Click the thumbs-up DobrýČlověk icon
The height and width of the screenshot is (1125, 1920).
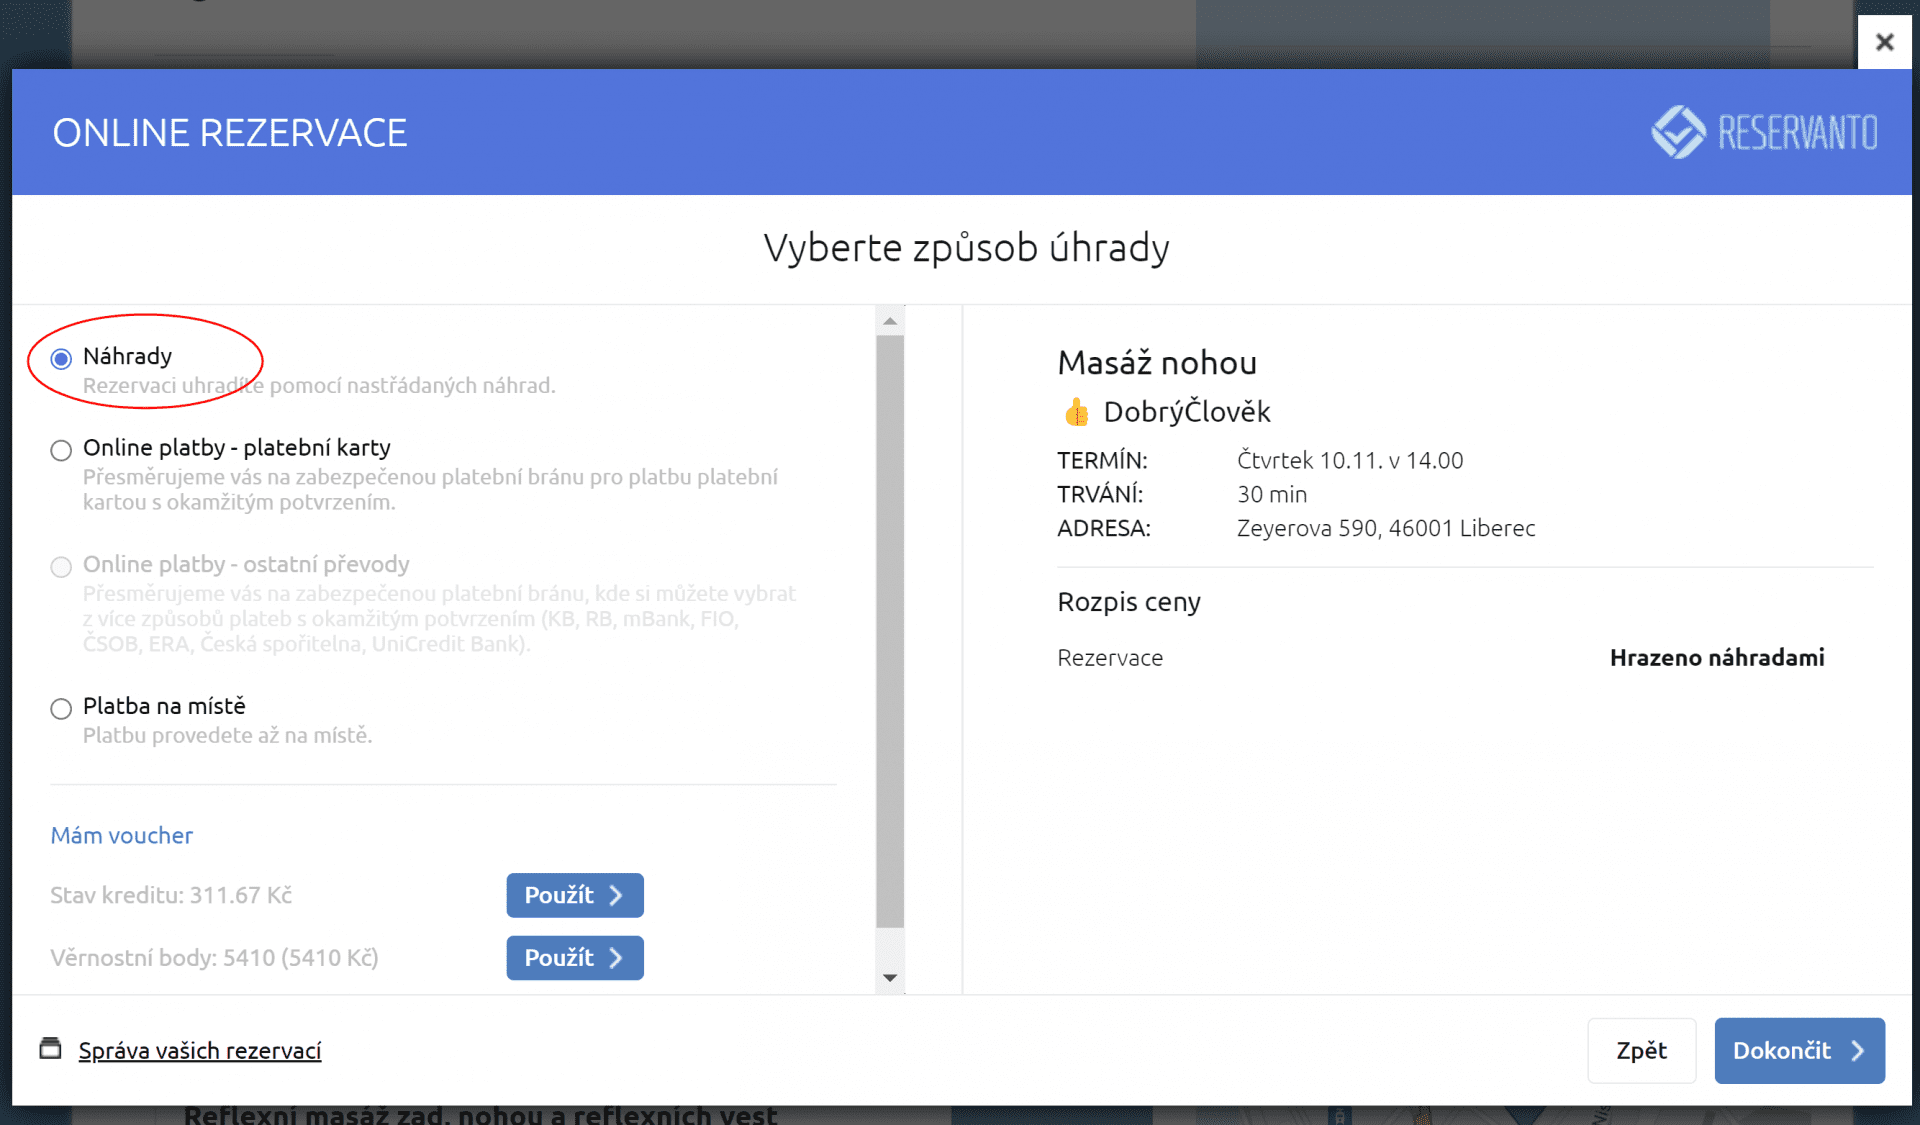click(1076, 412)
